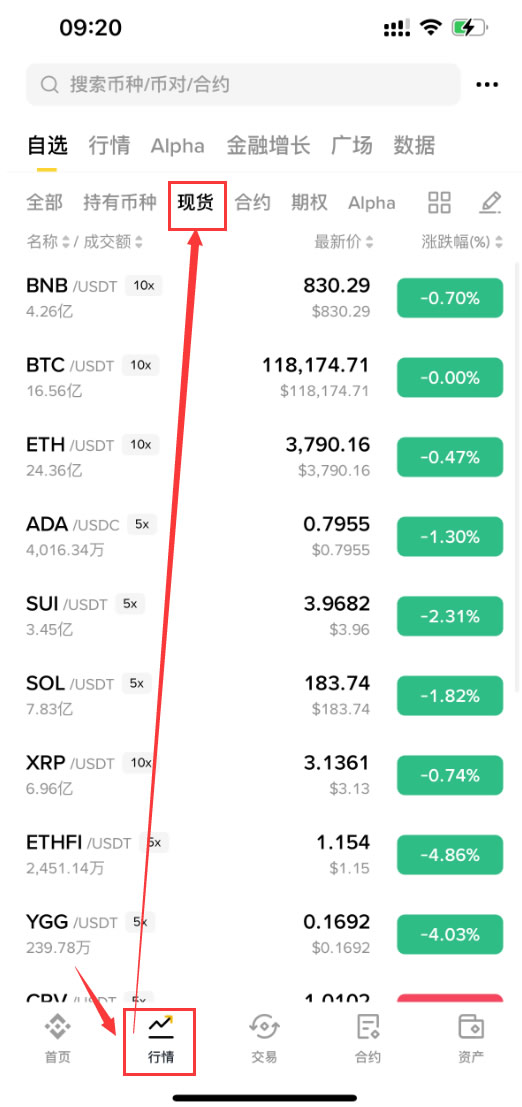Sort by 涨跌幅(%) change column
Viewport: 522px width, 1107px height.
point(462,242)
